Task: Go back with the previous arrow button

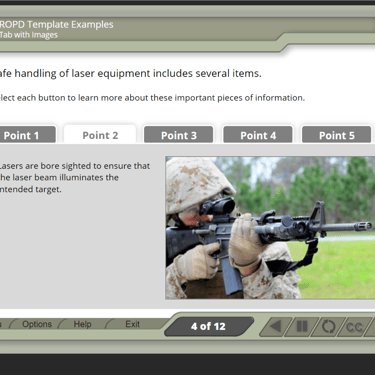Action: coord(275,326)
